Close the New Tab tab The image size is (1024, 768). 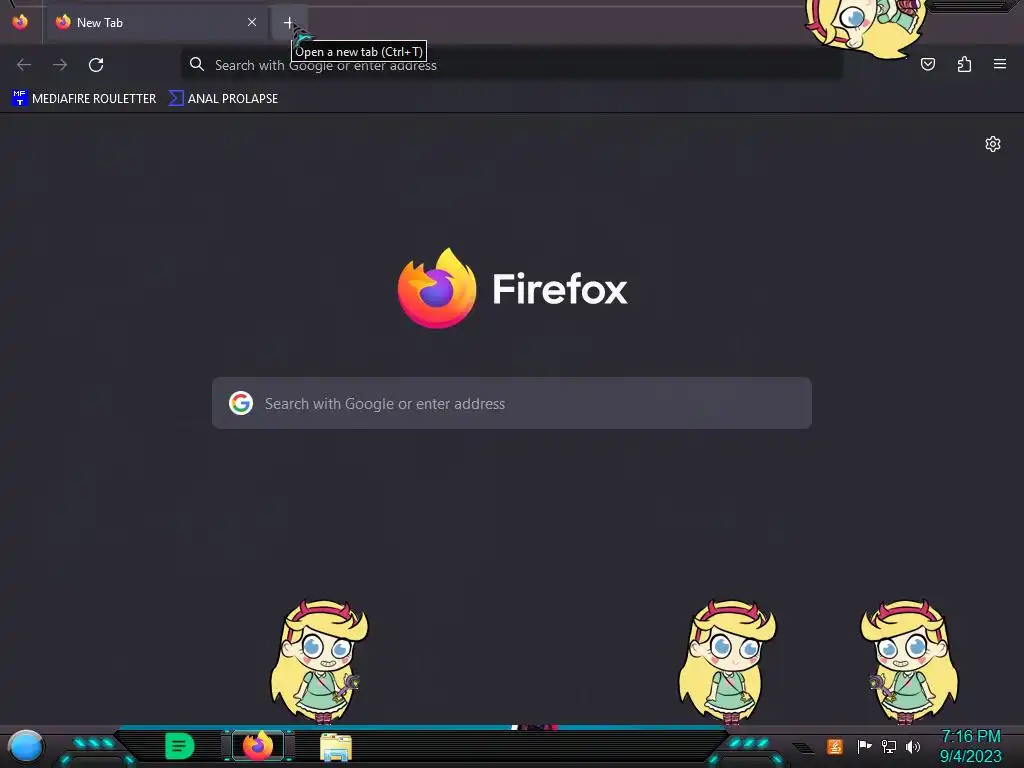[x=252, y=22]
